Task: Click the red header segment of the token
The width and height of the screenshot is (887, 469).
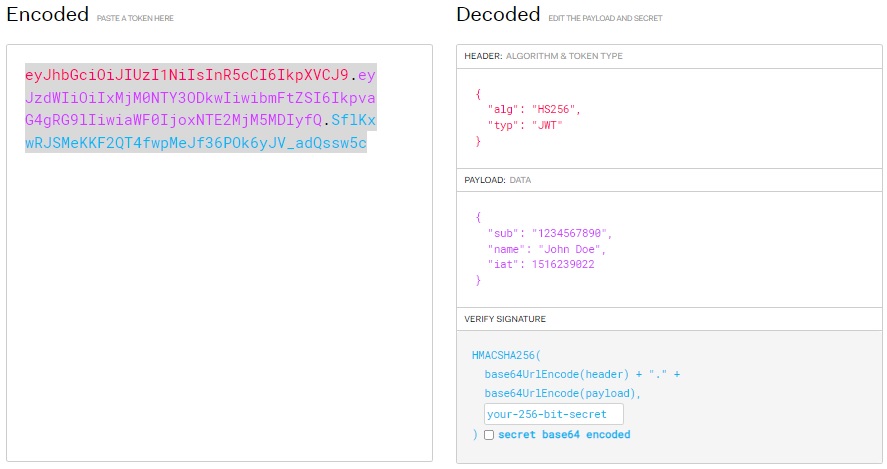Action: pyautogui.click(x=187, y=75)
